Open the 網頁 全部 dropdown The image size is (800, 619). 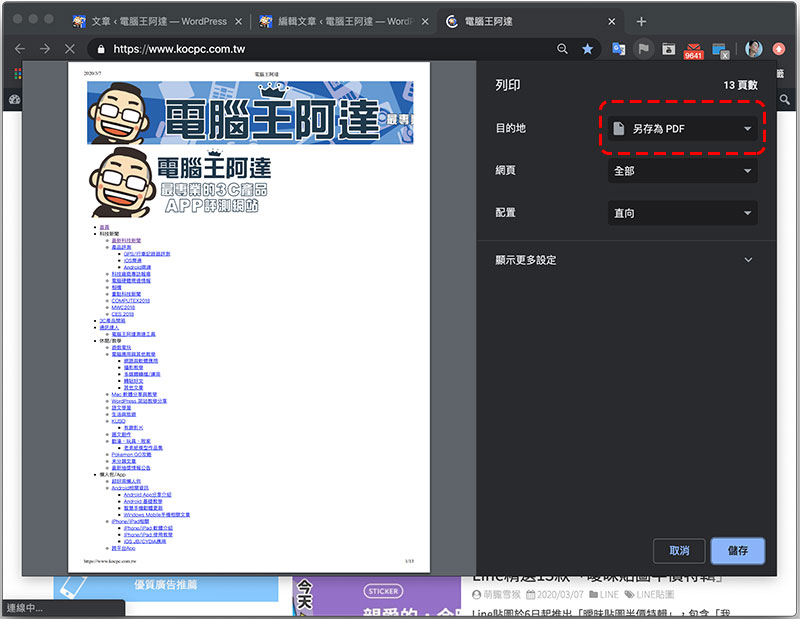682,170
